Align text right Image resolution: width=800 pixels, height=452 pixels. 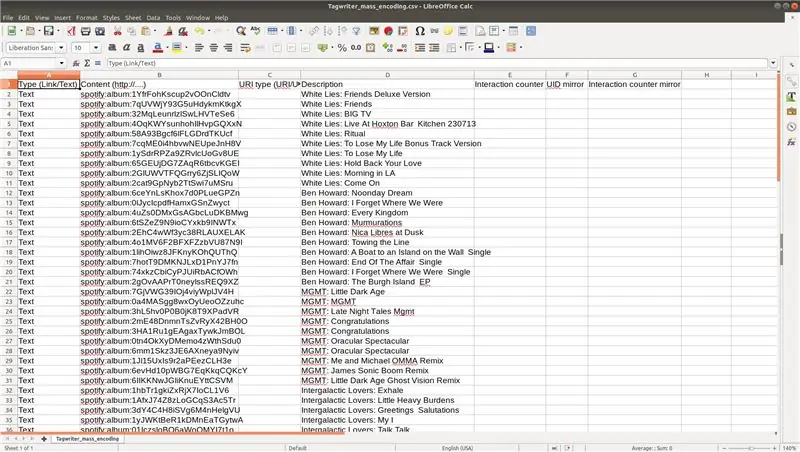(228, 47)
